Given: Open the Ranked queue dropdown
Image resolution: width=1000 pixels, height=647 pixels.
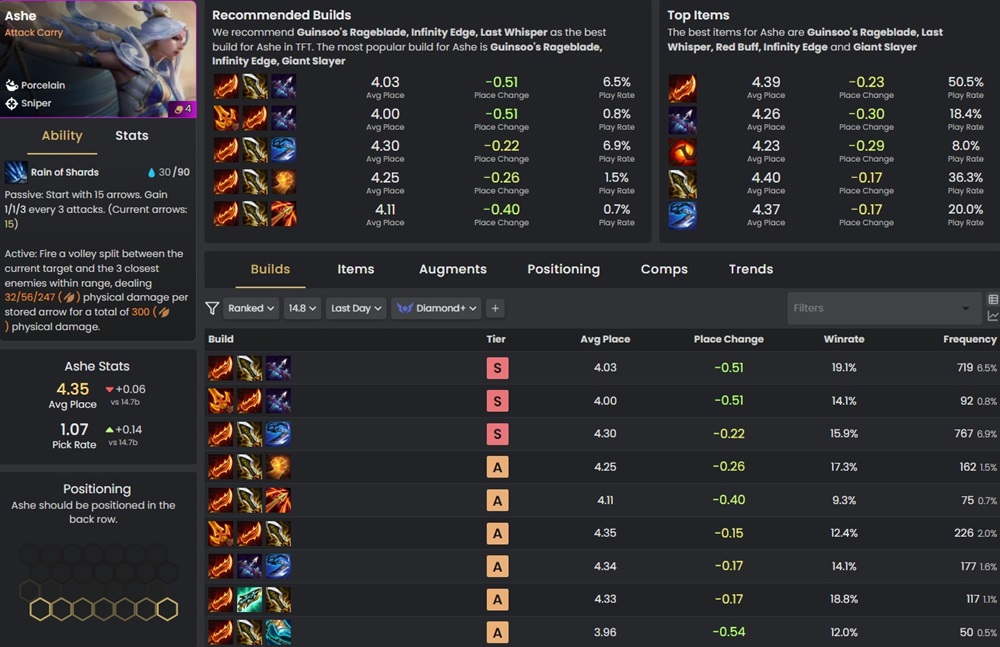Looking at the screenshot, I should coord(251,308).
